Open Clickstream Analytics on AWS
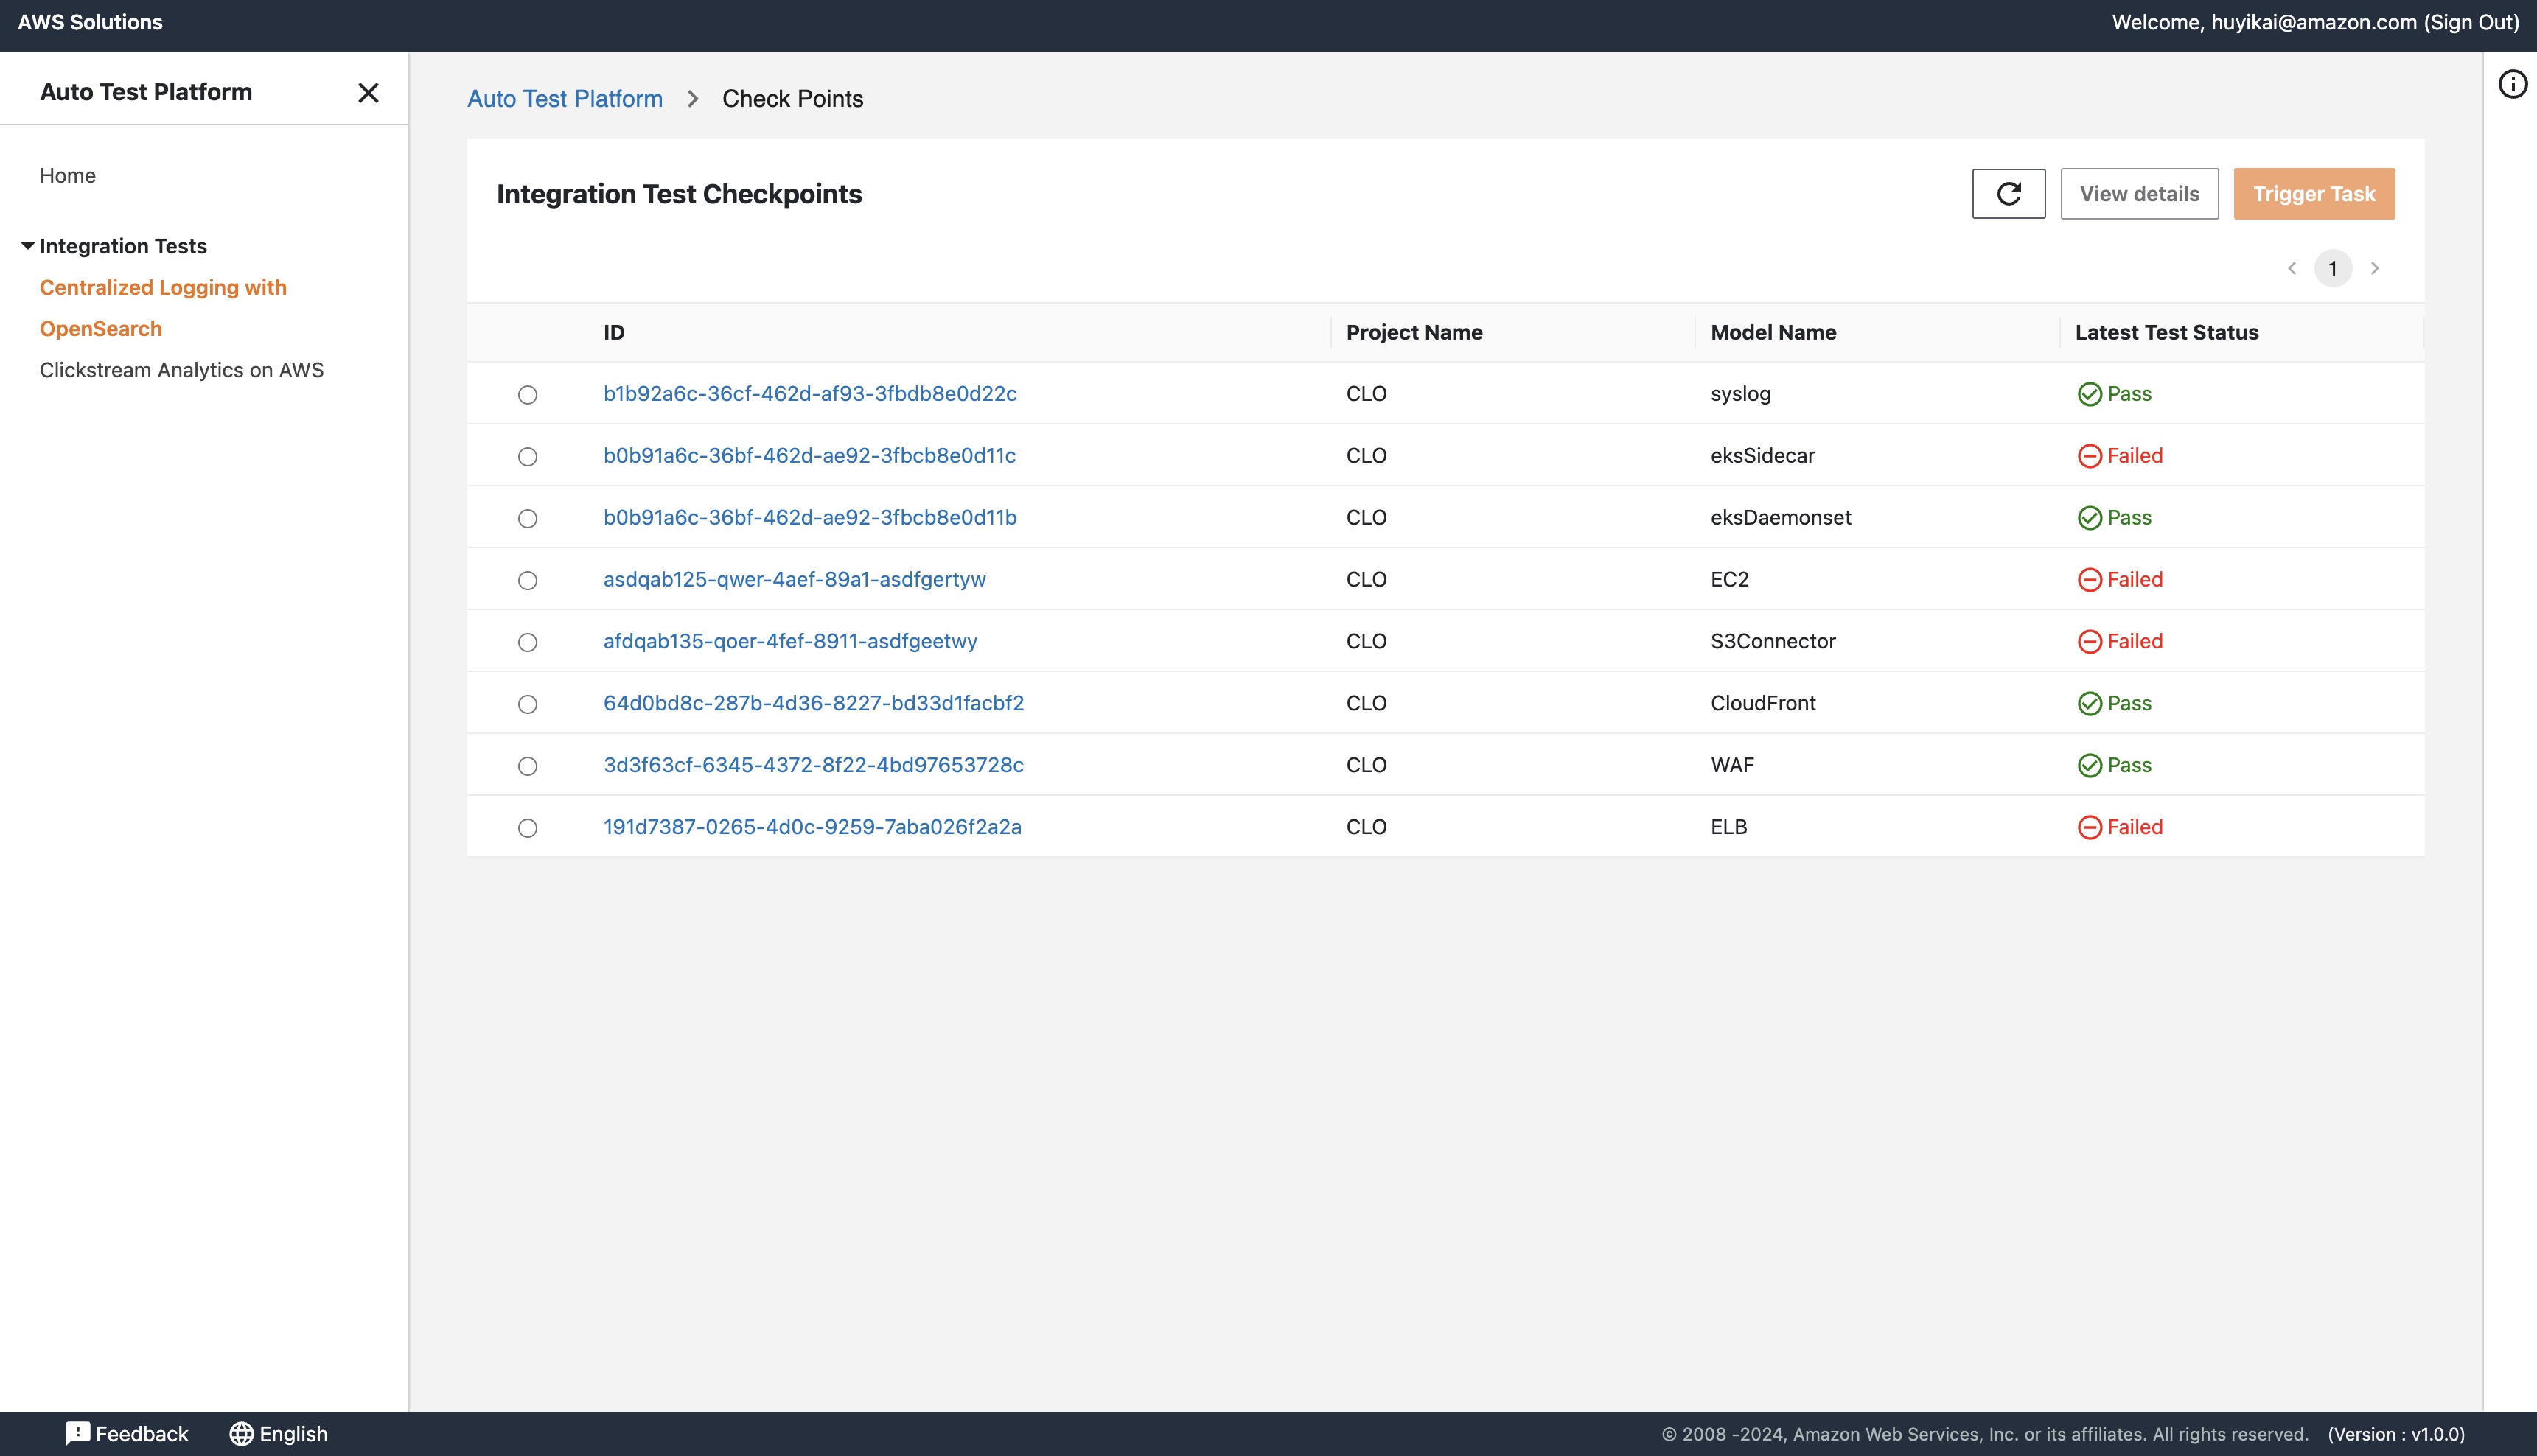2537x1456 pixels. 182,370
